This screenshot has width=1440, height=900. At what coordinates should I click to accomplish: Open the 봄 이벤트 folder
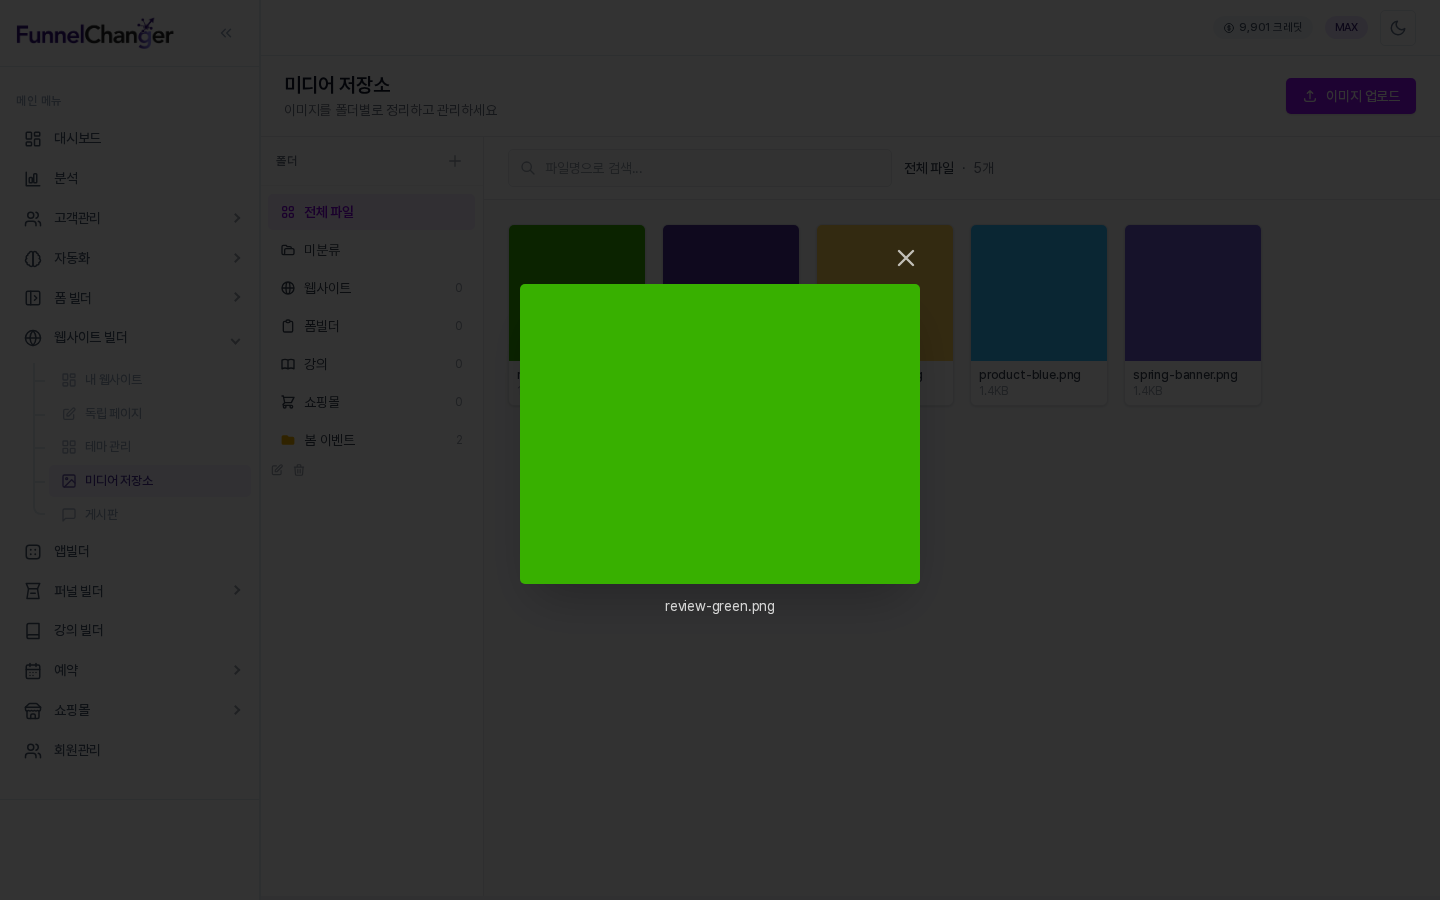pos(372,440)
